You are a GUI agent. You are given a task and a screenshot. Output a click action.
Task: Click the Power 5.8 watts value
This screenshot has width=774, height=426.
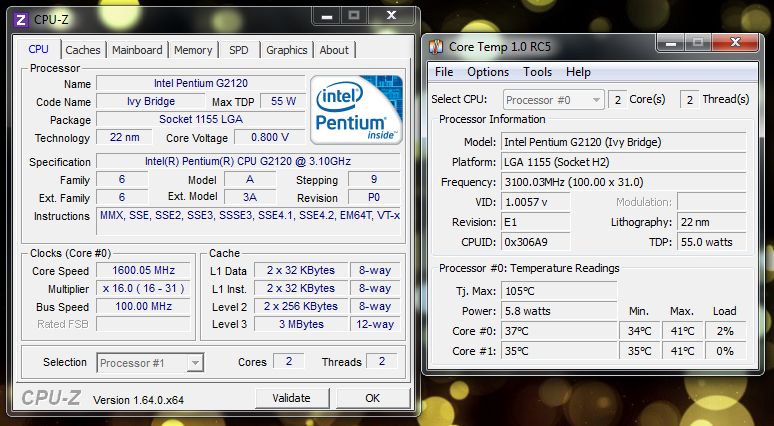559,311
